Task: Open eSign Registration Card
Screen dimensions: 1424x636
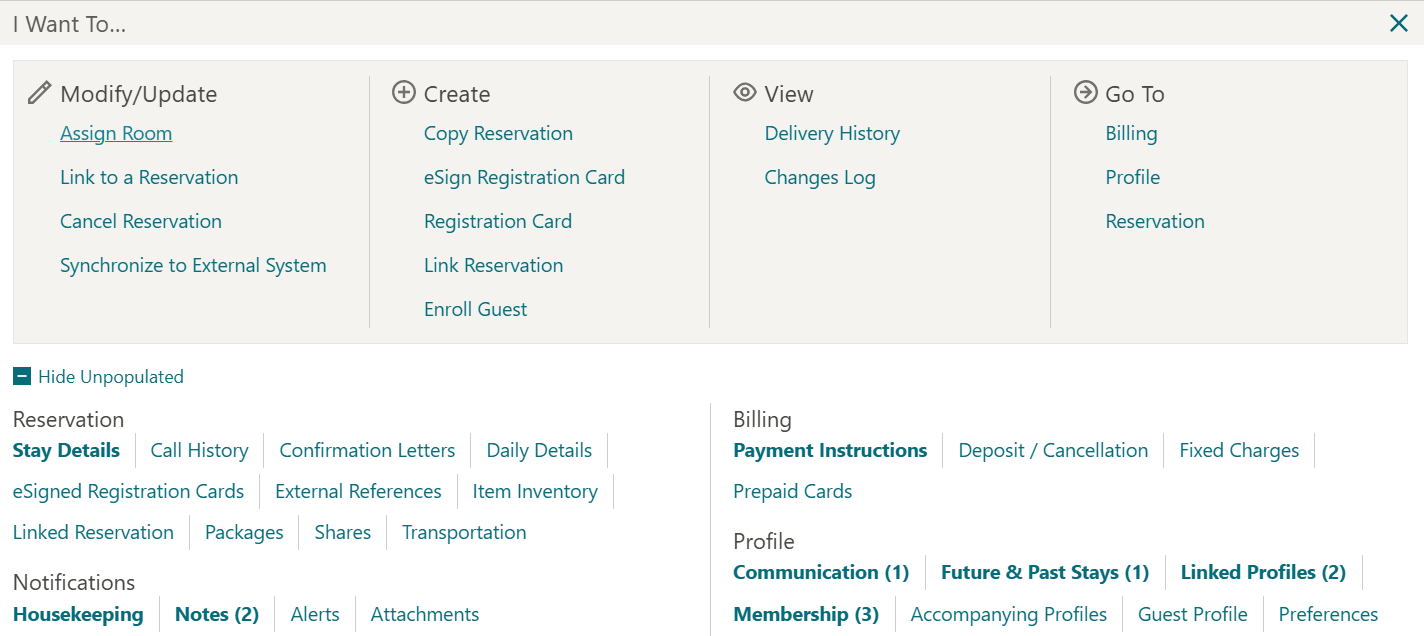Action: click(525, 177)
